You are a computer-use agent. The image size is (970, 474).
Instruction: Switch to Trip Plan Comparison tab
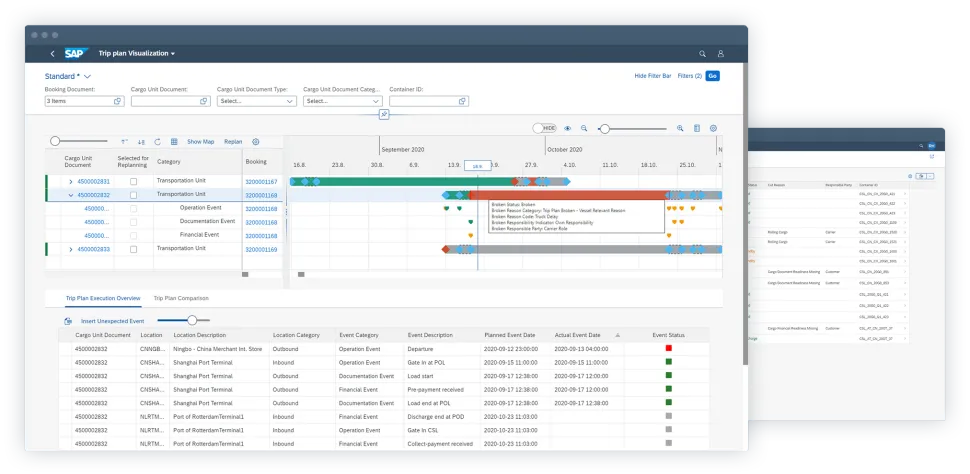point(180,298)
